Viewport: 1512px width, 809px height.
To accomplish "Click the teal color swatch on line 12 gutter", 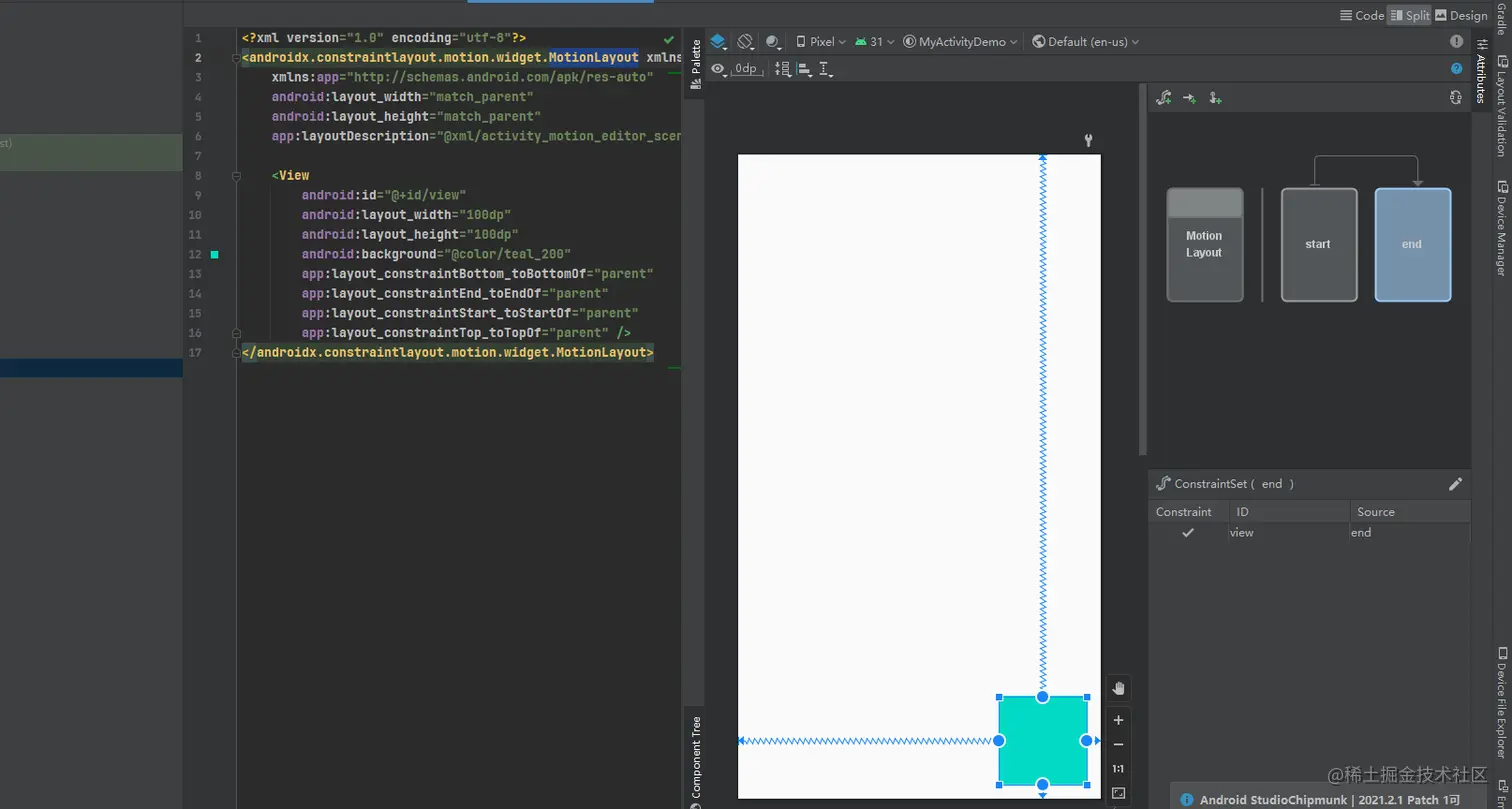I will [214, 255].
